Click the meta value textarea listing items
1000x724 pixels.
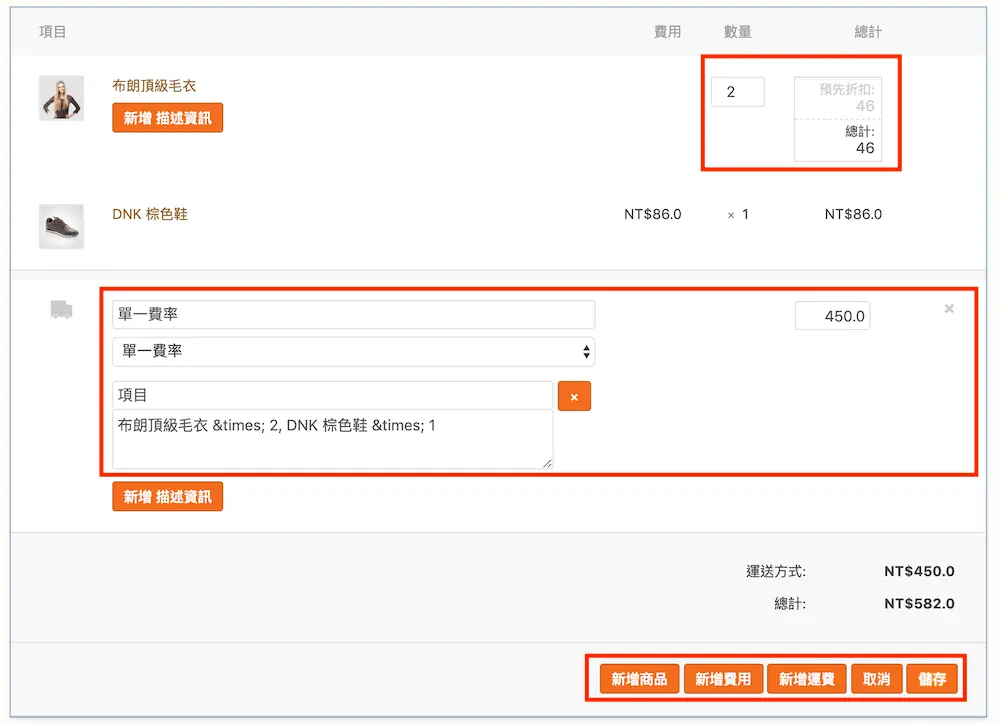pyautogui.click(x=332, y=440)
